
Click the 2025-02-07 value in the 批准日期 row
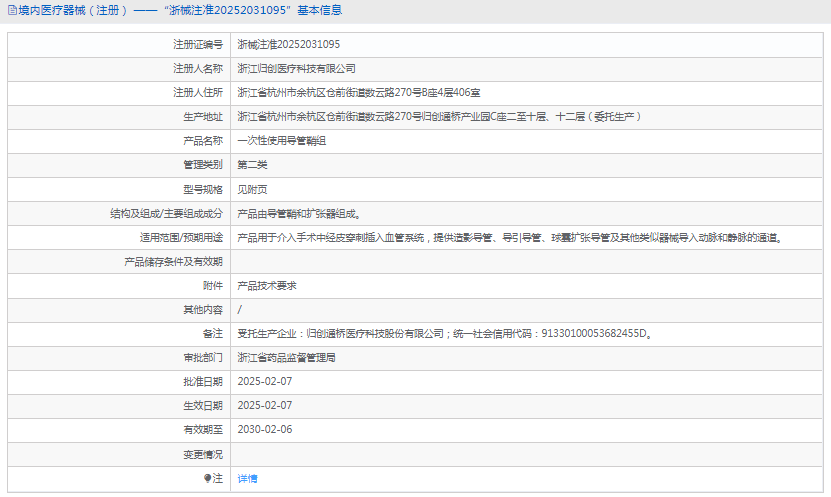click(x=264, y=381)
